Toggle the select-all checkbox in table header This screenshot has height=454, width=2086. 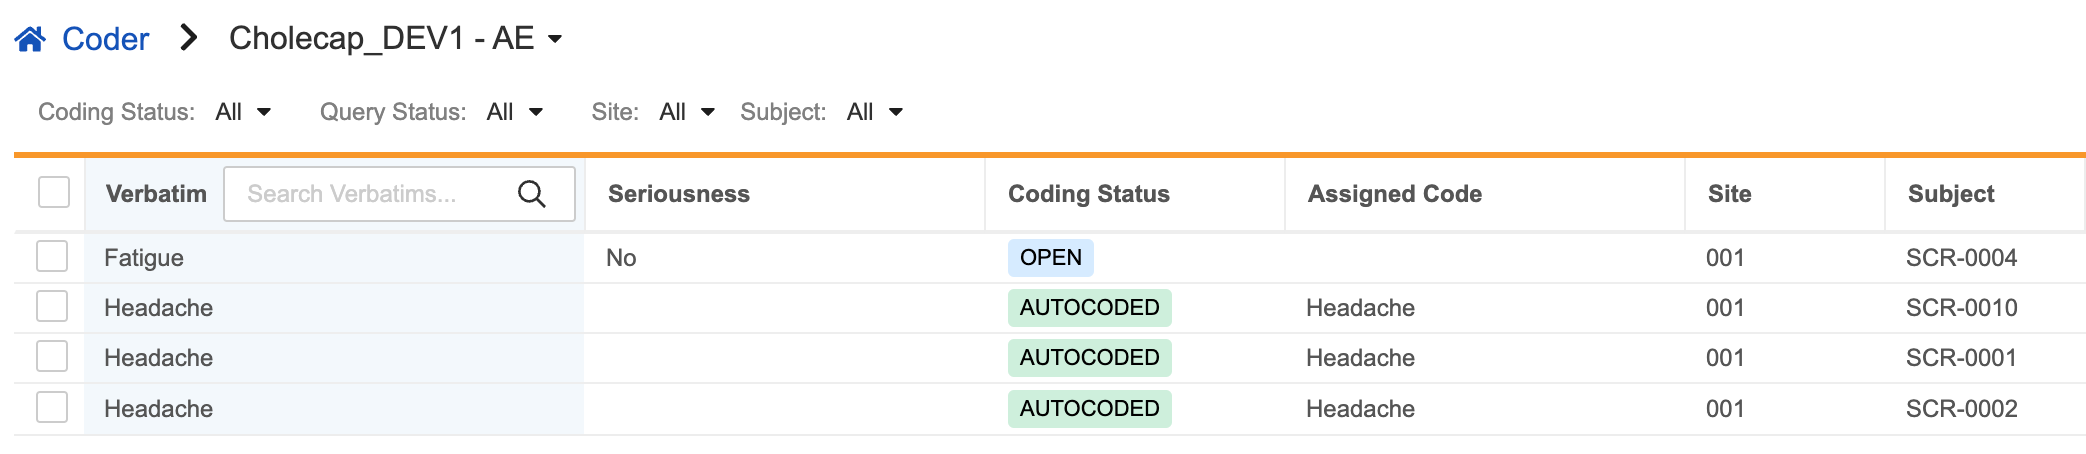[x=54, y=192]
